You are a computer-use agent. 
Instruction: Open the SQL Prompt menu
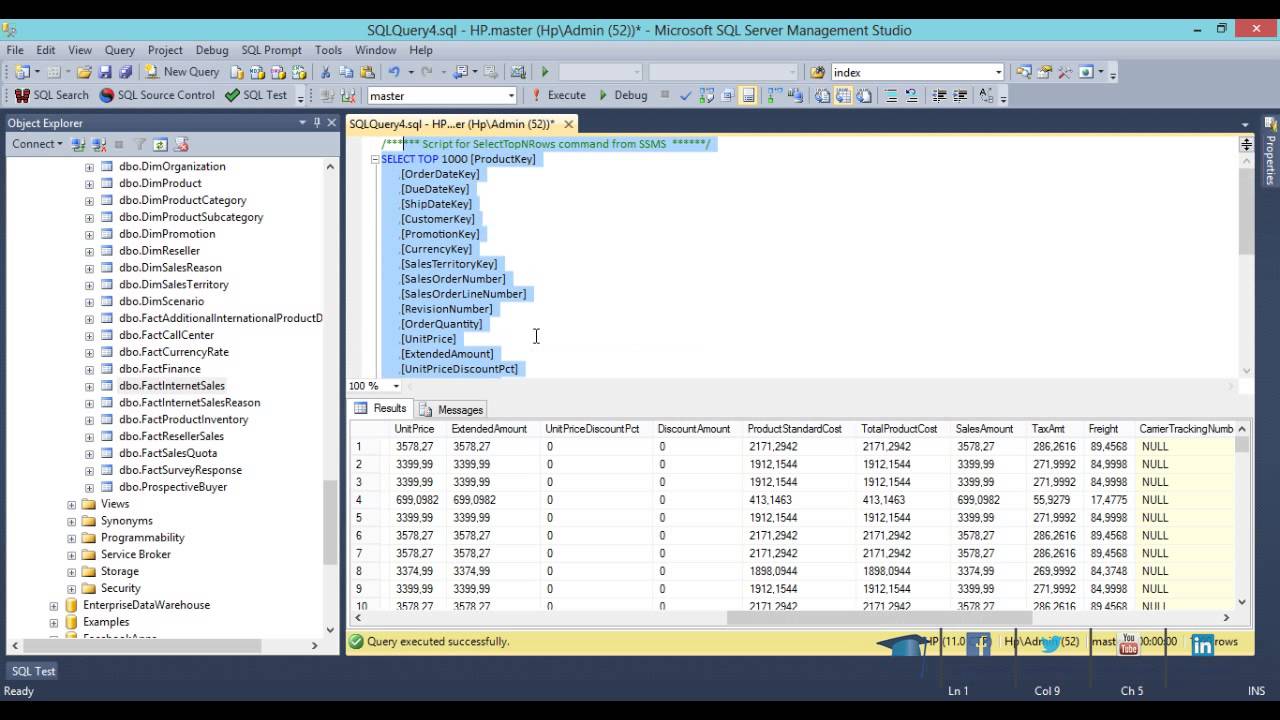click(271, 50)
